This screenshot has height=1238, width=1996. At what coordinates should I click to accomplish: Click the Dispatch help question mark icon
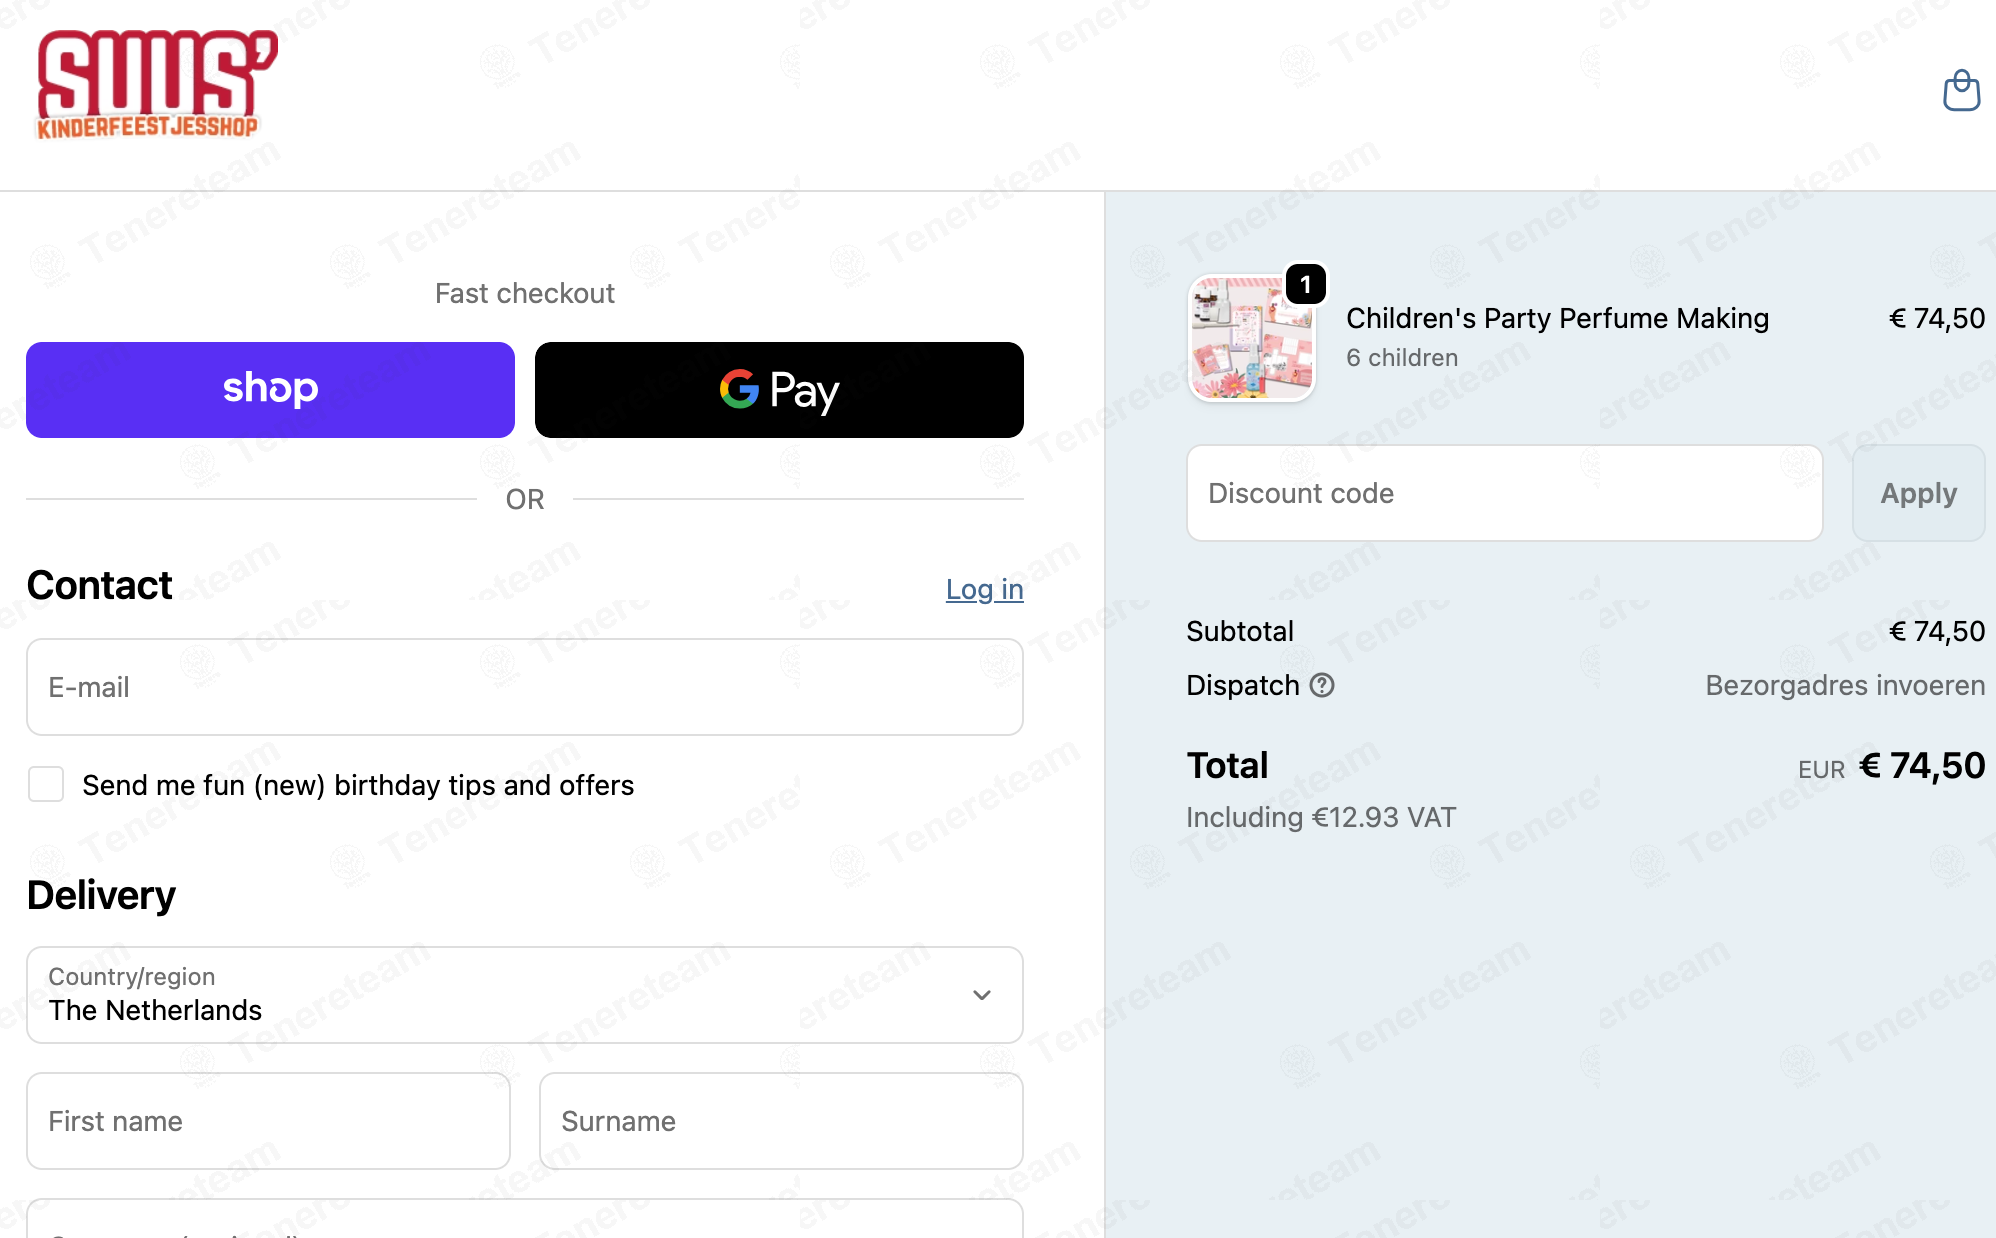coord(1322,685)
